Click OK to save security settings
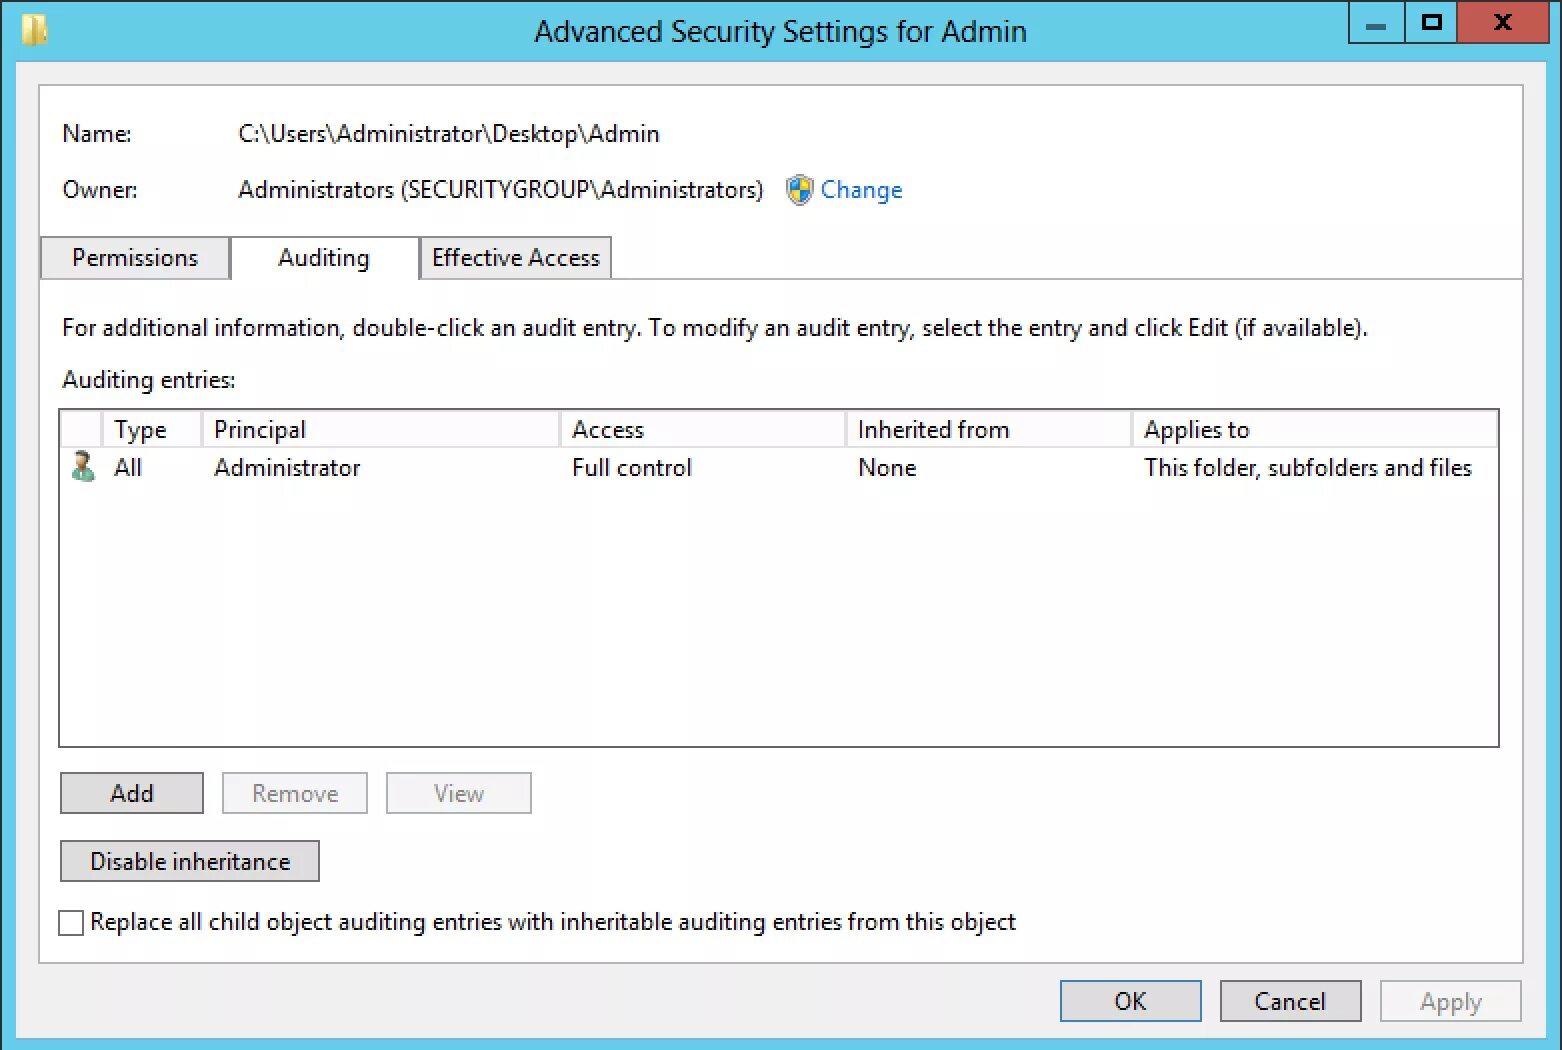Image resolution: width=1562 pixels, height=1050 pixels. click(1130, 1001)
